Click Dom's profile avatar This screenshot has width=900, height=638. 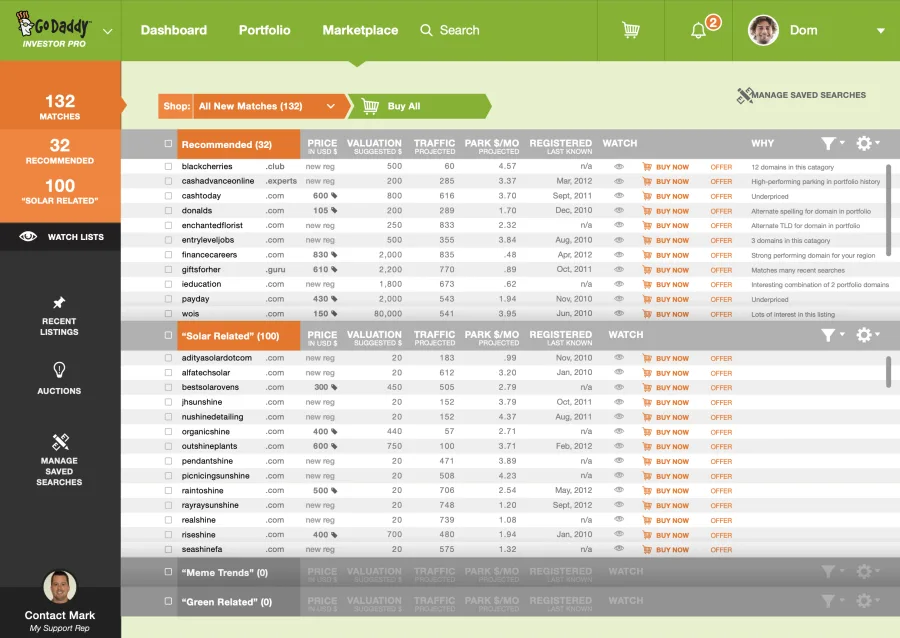click(763, 30)
